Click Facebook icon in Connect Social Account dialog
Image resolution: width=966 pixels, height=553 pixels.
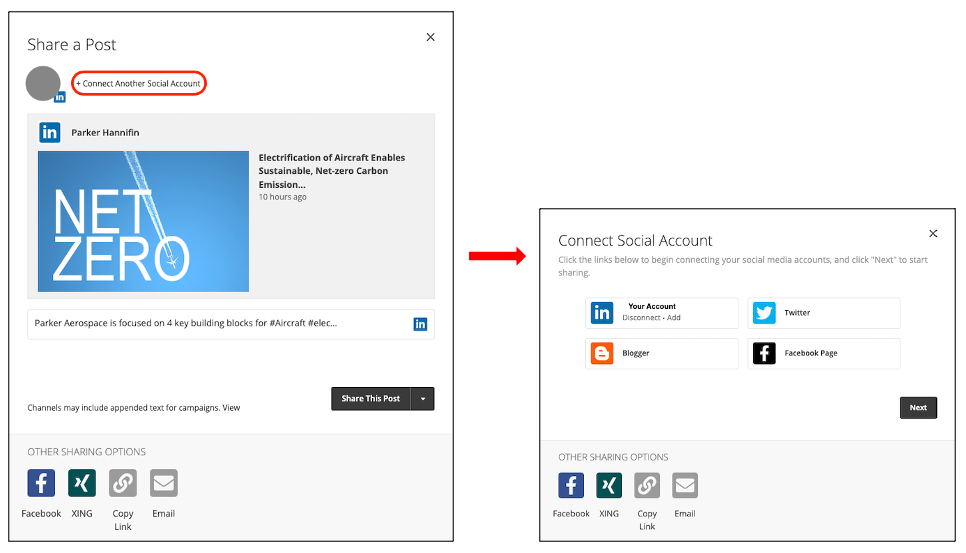571,486
